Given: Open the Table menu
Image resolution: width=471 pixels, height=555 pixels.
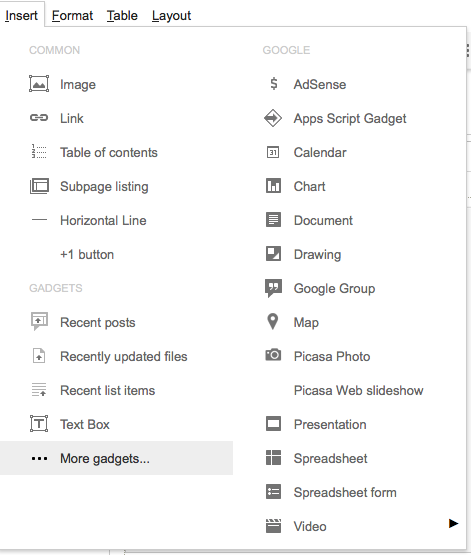Looking at the screenshot, I should (122, 16).
